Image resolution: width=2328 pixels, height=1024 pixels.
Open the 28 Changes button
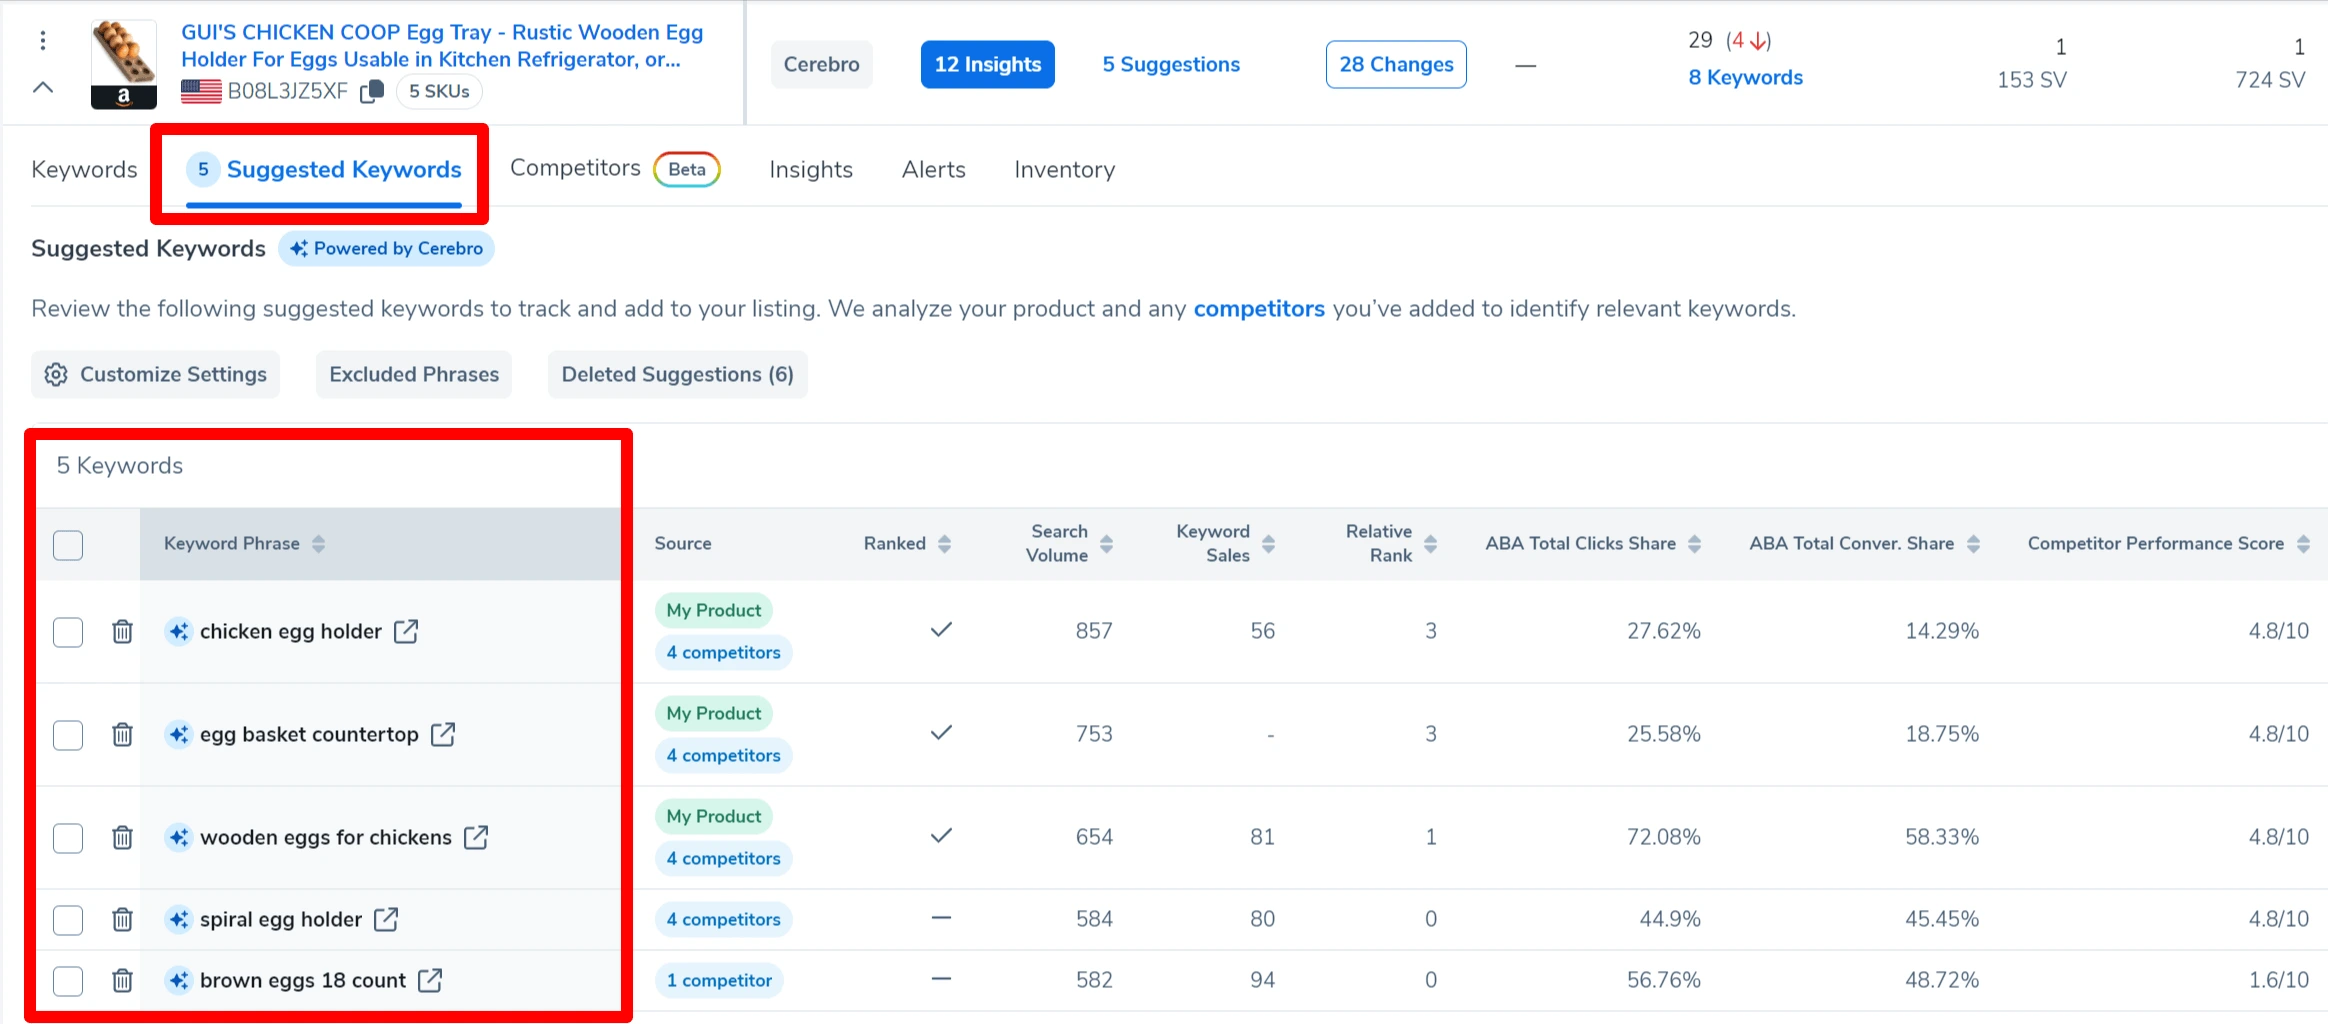[x=1395, y=65]
